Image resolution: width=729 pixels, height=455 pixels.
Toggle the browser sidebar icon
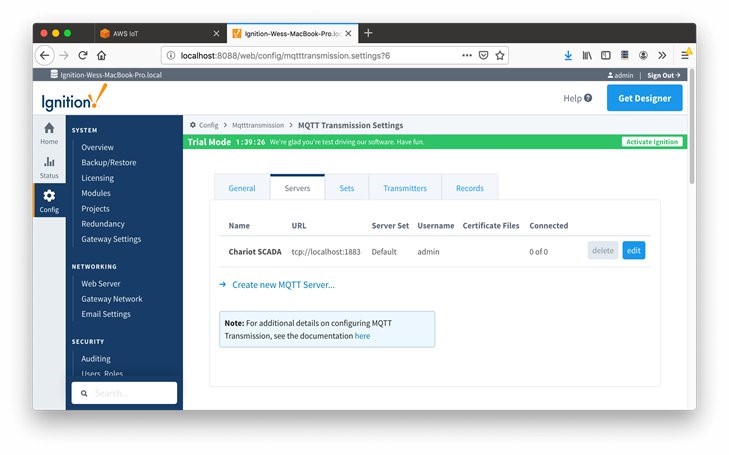pos(605,55)
